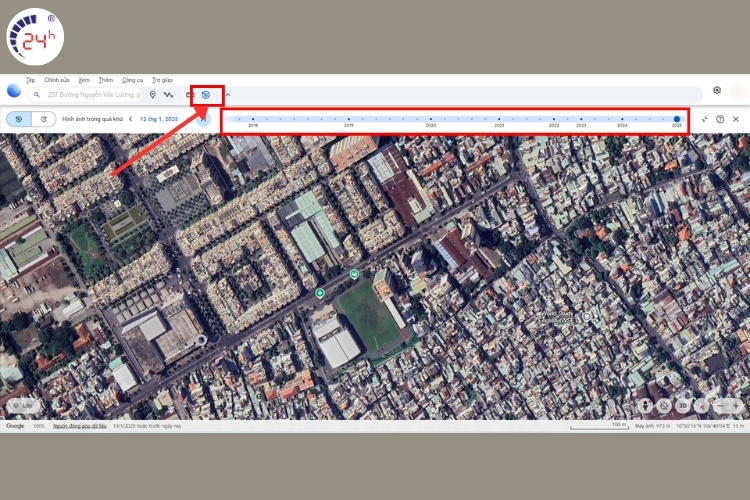This screenshot has height=500, width=750.
Task: Activate Street View pegman
Action: coord(645,406)
